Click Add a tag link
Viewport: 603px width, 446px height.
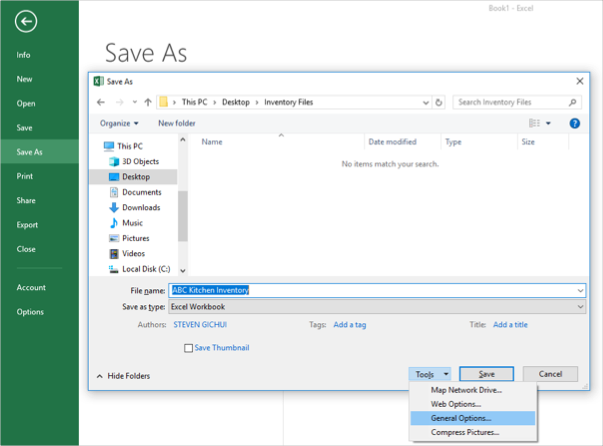click(x=349, y=325)
